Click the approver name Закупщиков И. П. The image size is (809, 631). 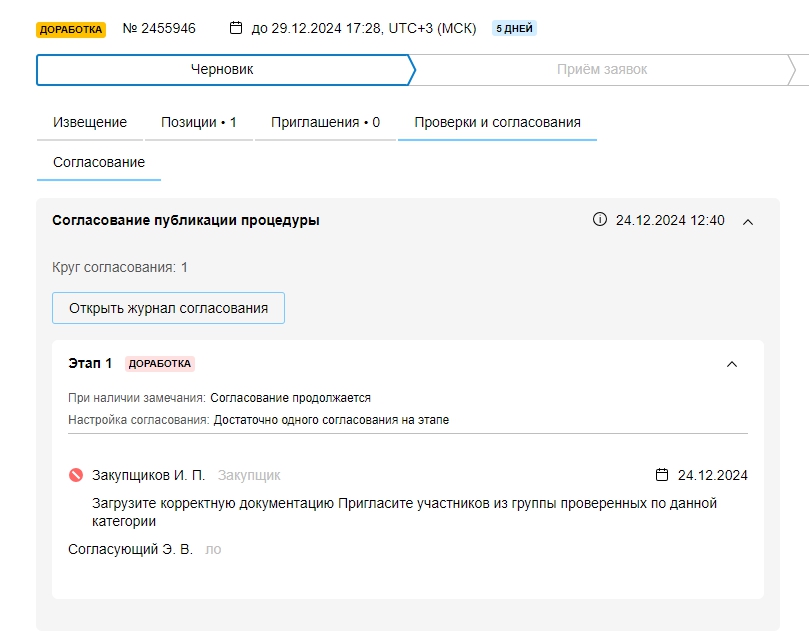(x=148, y=475)
